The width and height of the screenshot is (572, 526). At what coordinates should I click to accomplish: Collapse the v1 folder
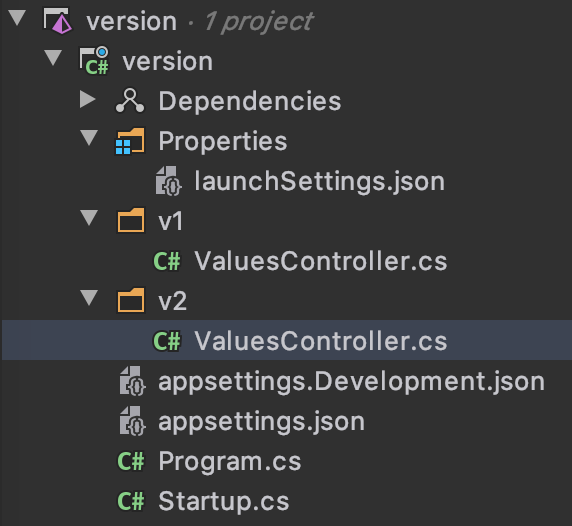(89, 218)
